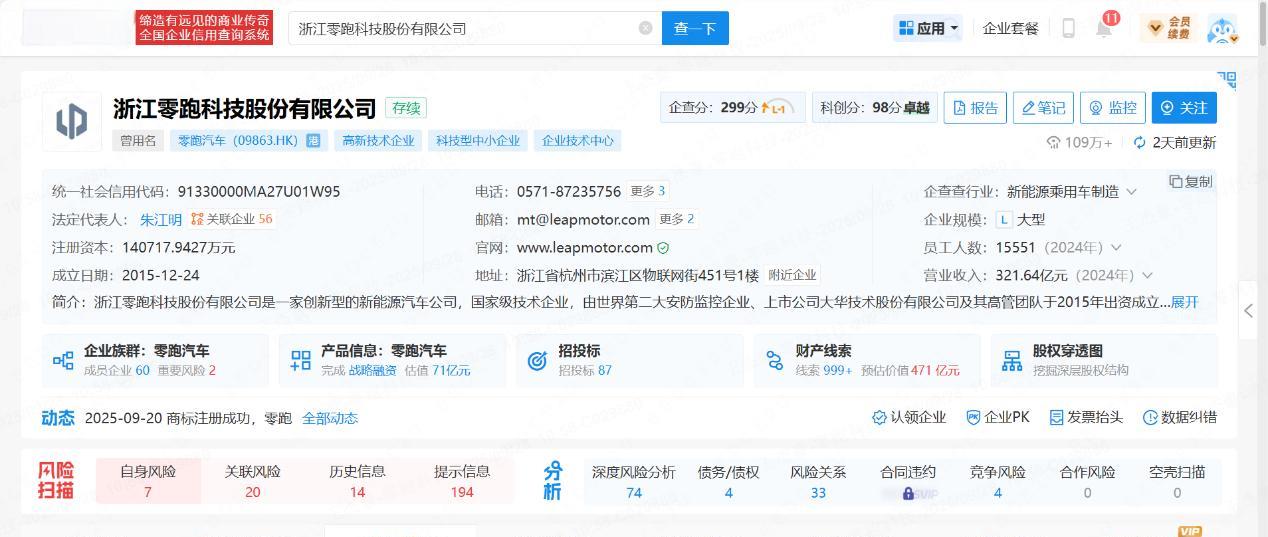Open the 产品信息 零跑汽车 card
Screen dimensions: 1268x537
pos(393,360)
